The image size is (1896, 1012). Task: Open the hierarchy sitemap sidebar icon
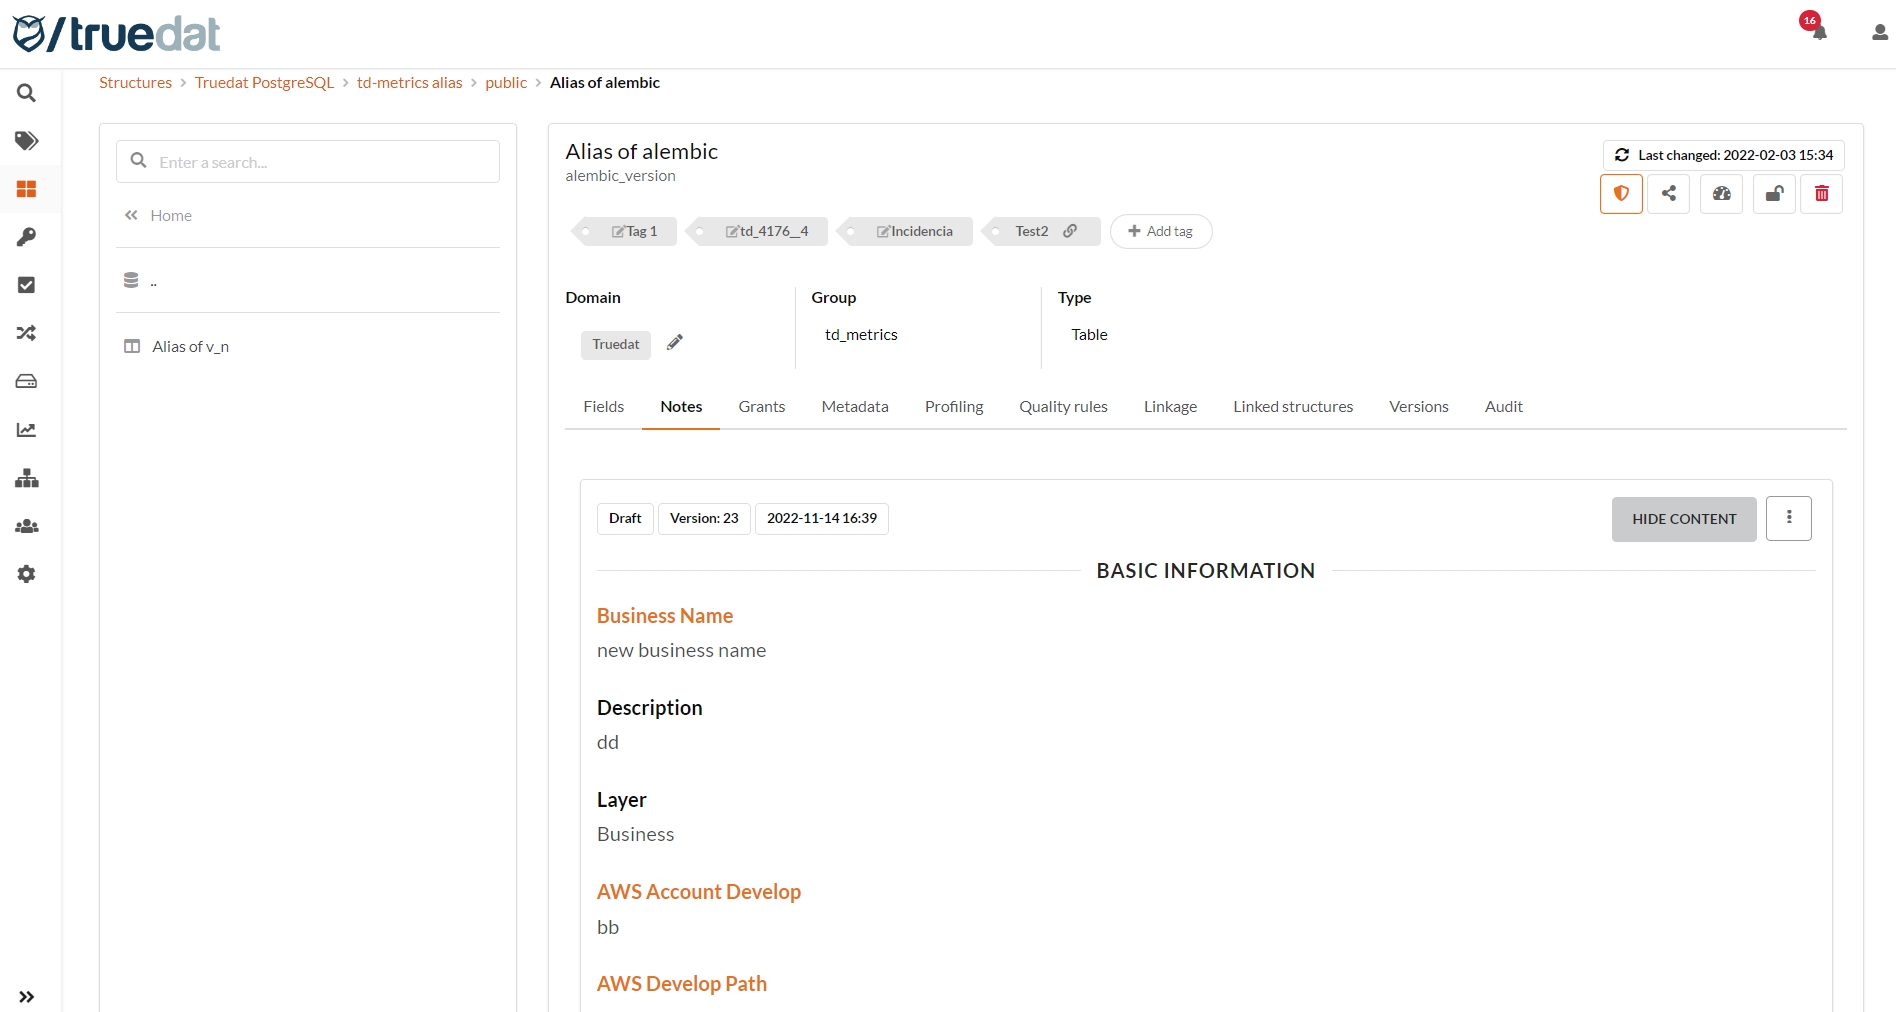tap(27, 478)
